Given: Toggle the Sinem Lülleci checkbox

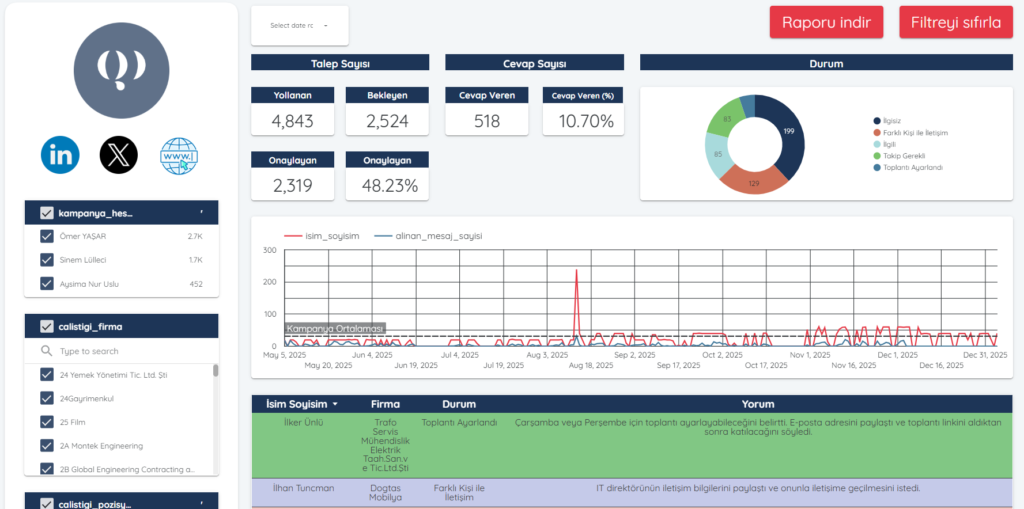Looking at the screenshot, I should (x=46, y=260).
